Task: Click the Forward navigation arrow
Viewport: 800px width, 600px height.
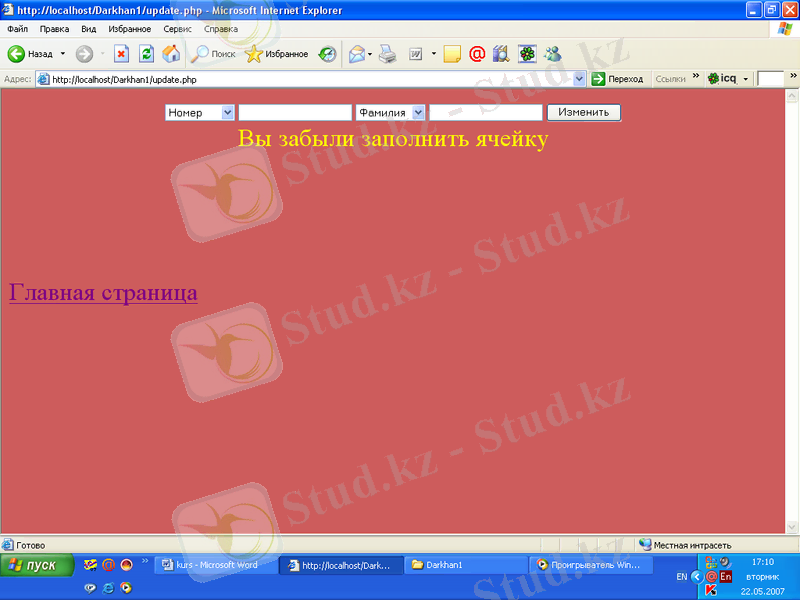Action: (84, 54)
